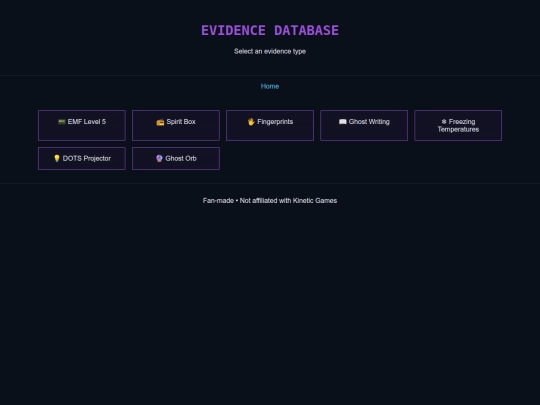This screenshot has height=405, width=540.
Task: Open the Ghost Writing evidence card
Action: (x=364, y=125)
